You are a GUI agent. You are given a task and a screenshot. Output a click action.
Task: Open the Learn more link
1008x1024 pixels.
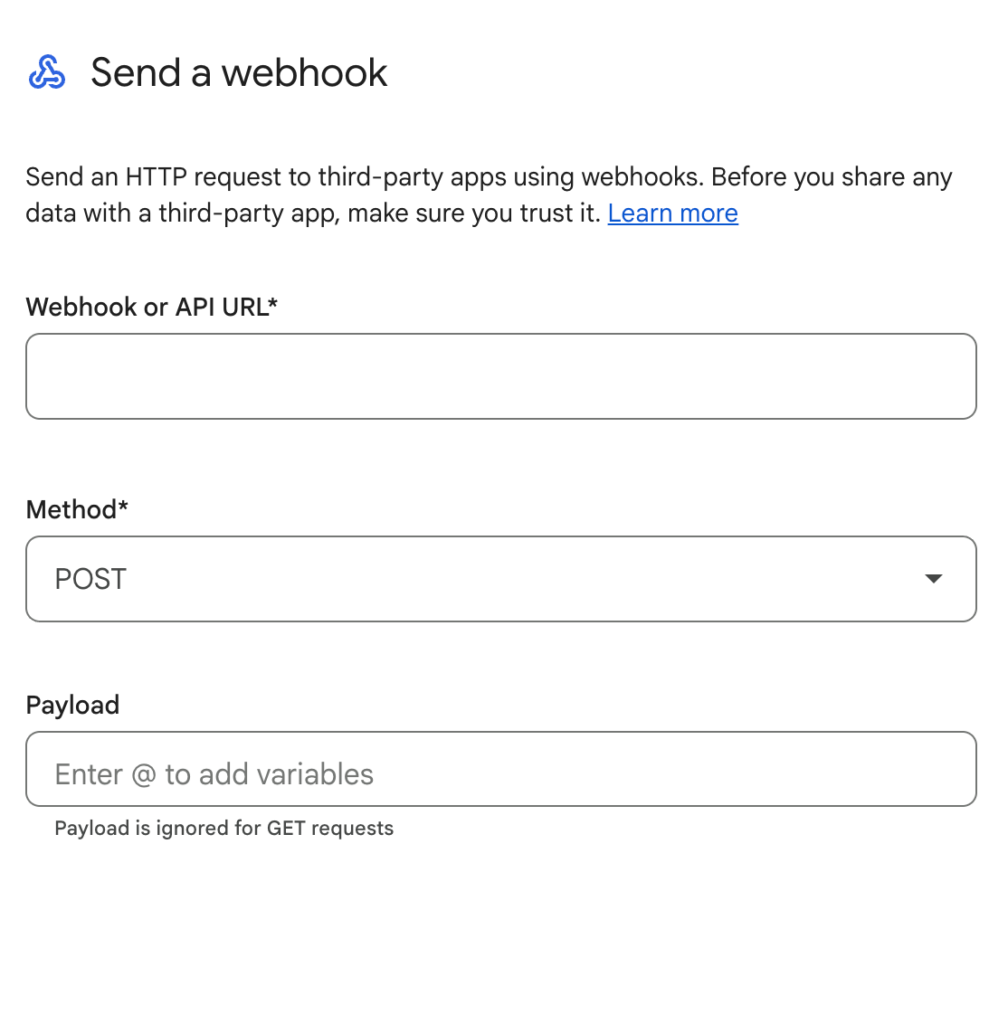pos(672,213)
